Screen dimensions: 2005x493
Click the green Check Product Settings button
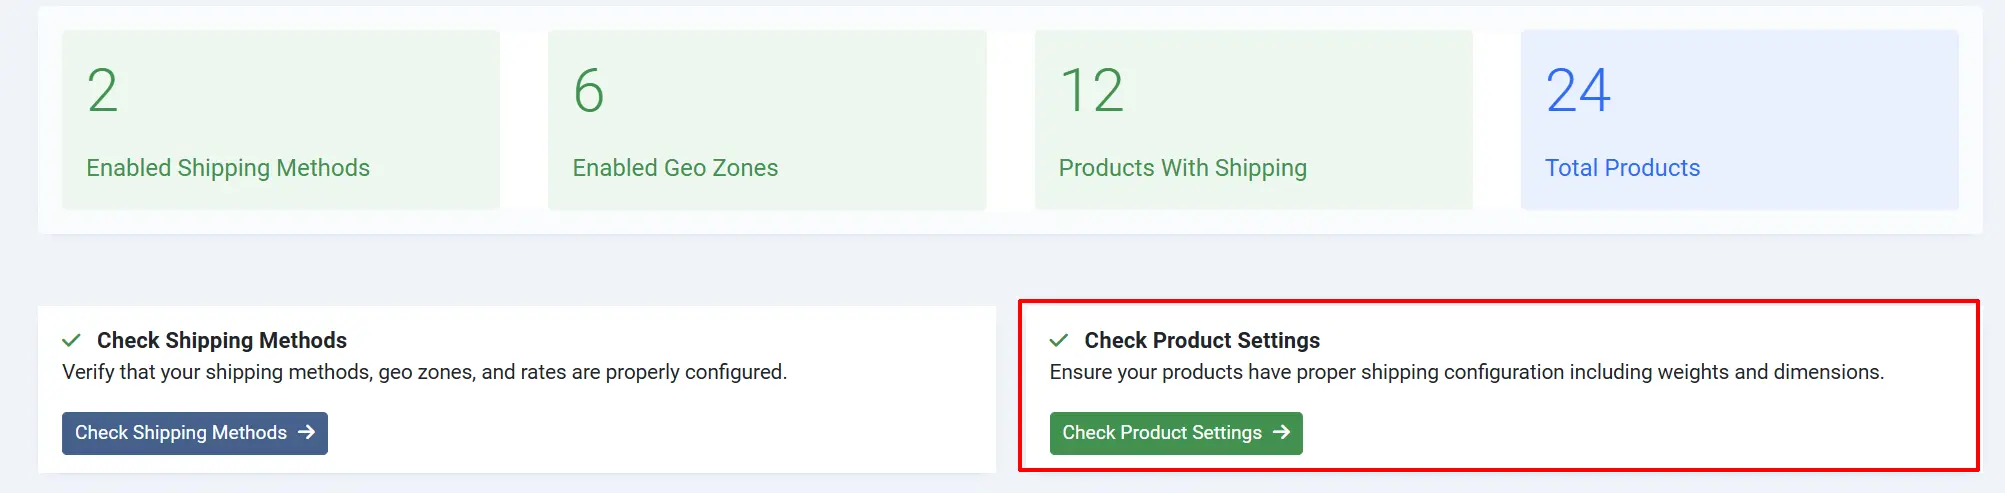1176,433
